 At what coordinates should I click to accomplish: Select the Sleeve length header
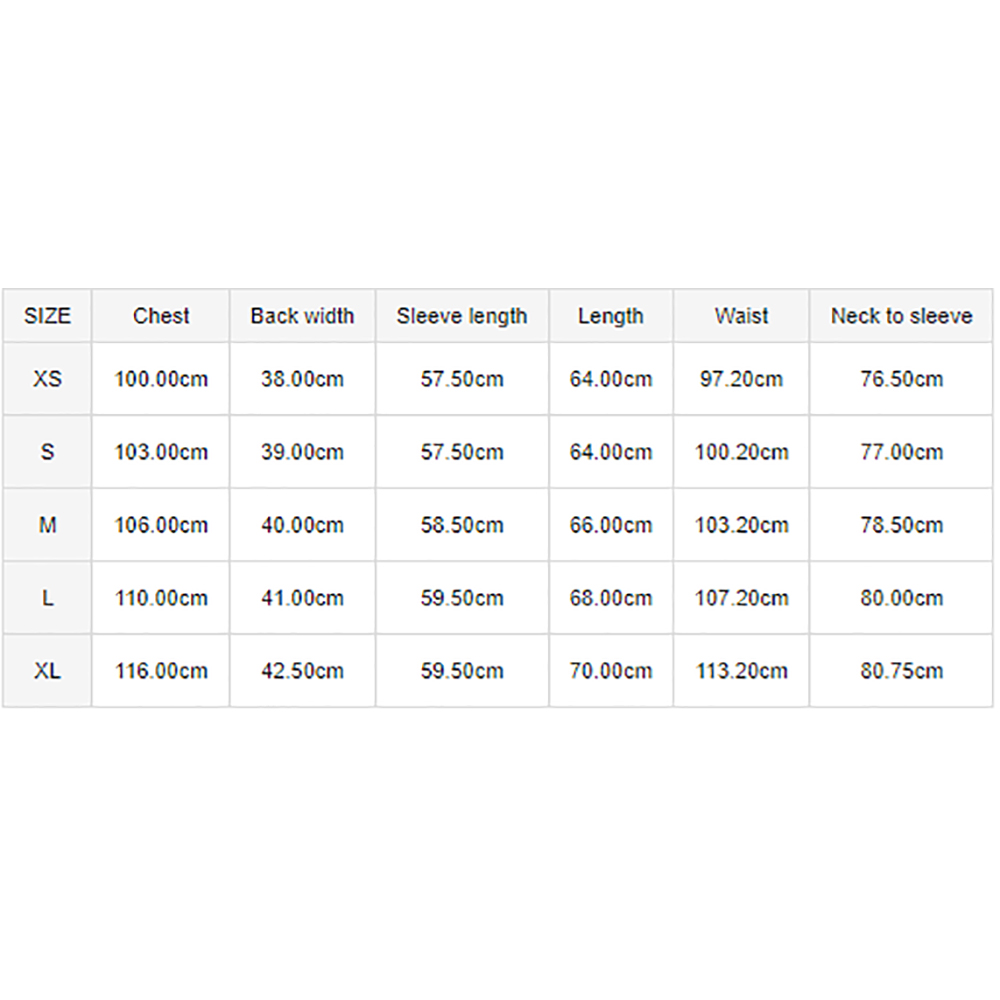coord(462,316)
